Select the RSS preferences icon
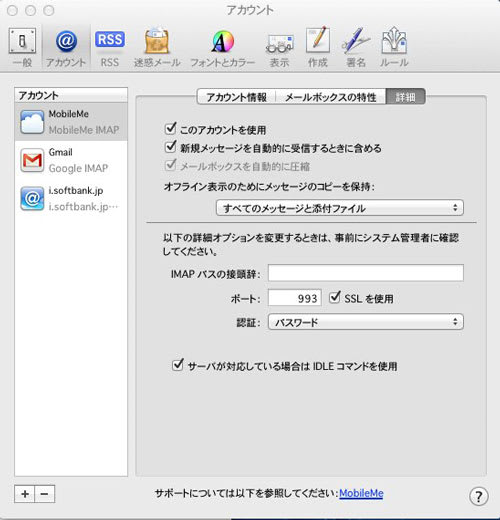The image size is (500, 520). tap(110, 47)
